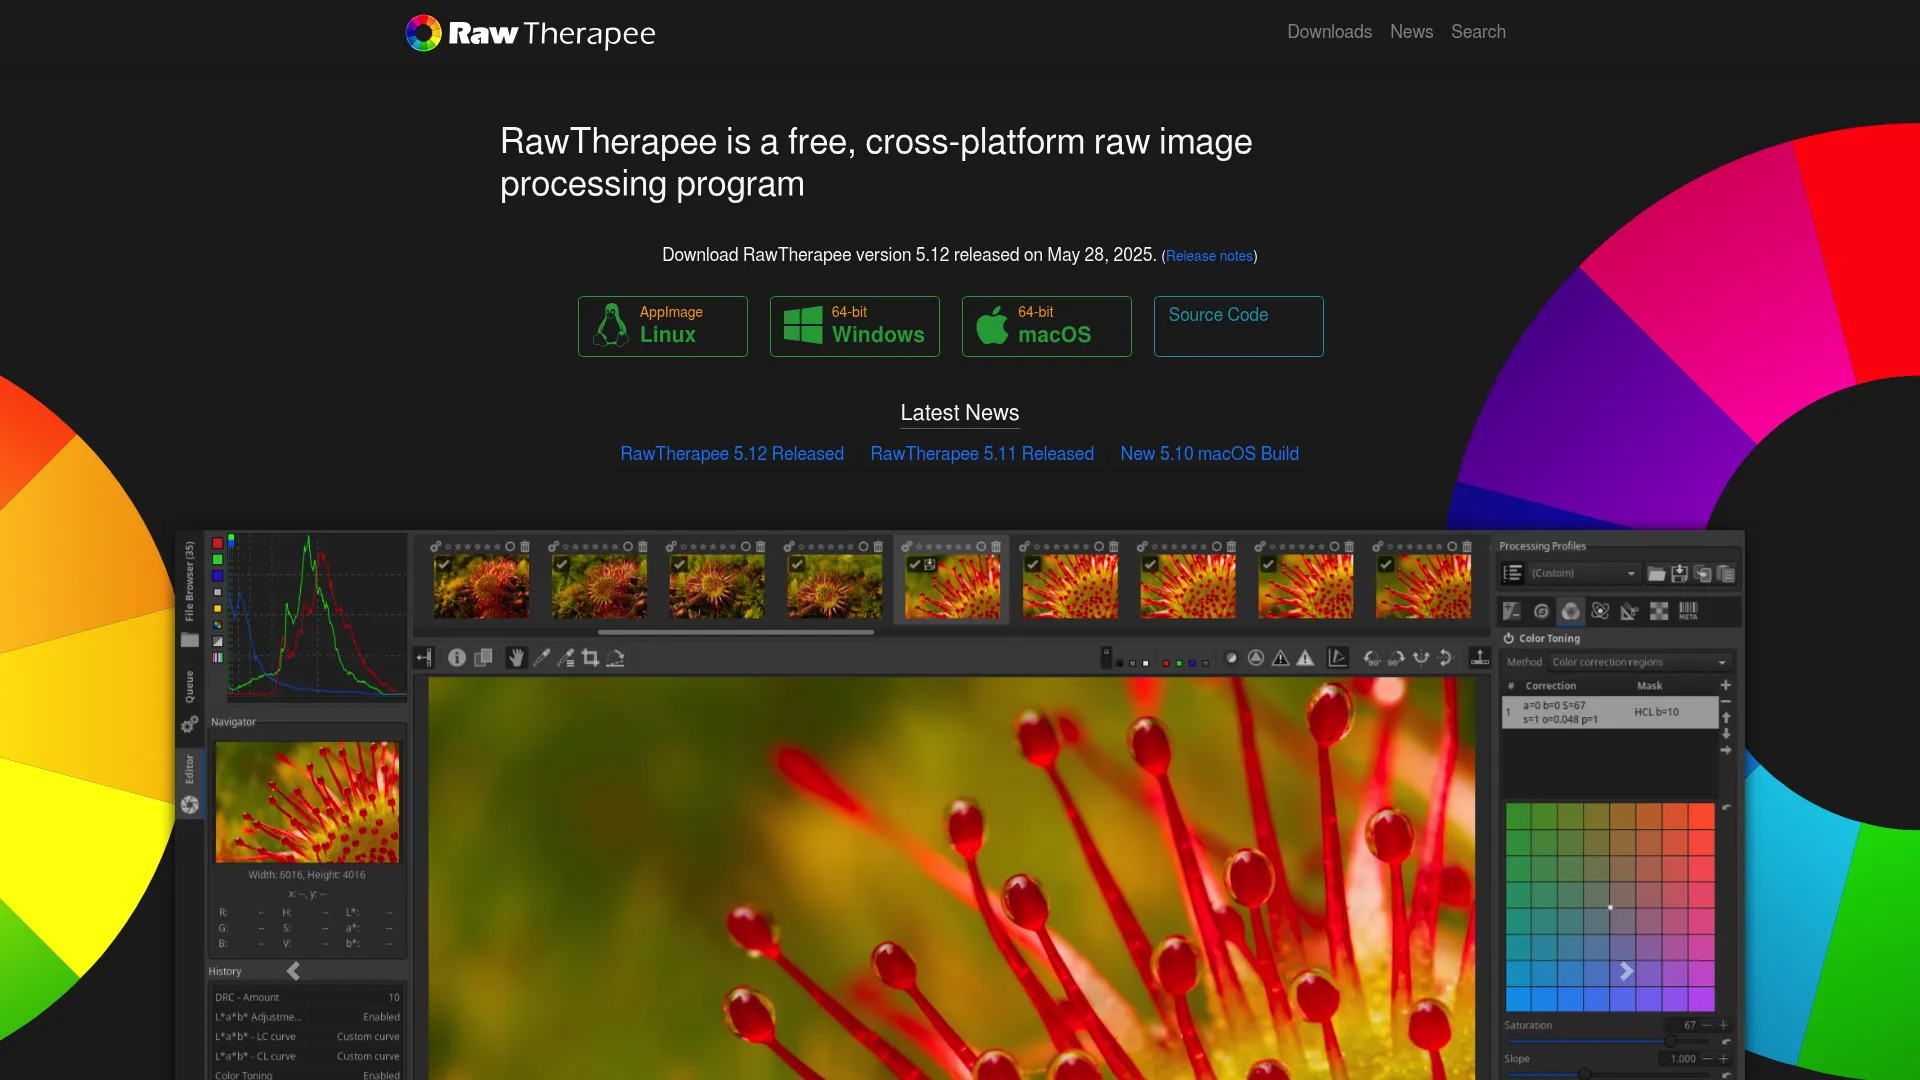The width and height of the screenshot is (1920, 1080).
Task: Open the Transform tools tab
Action: pos(1629,611)
